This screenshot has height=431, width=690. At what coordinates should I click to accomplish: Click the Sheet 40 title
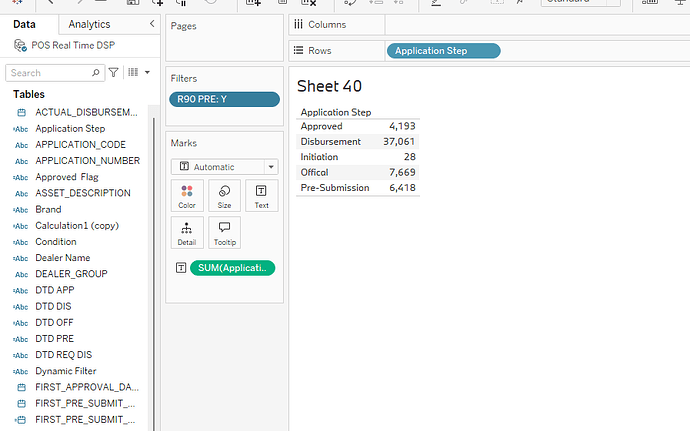point(329,86)
